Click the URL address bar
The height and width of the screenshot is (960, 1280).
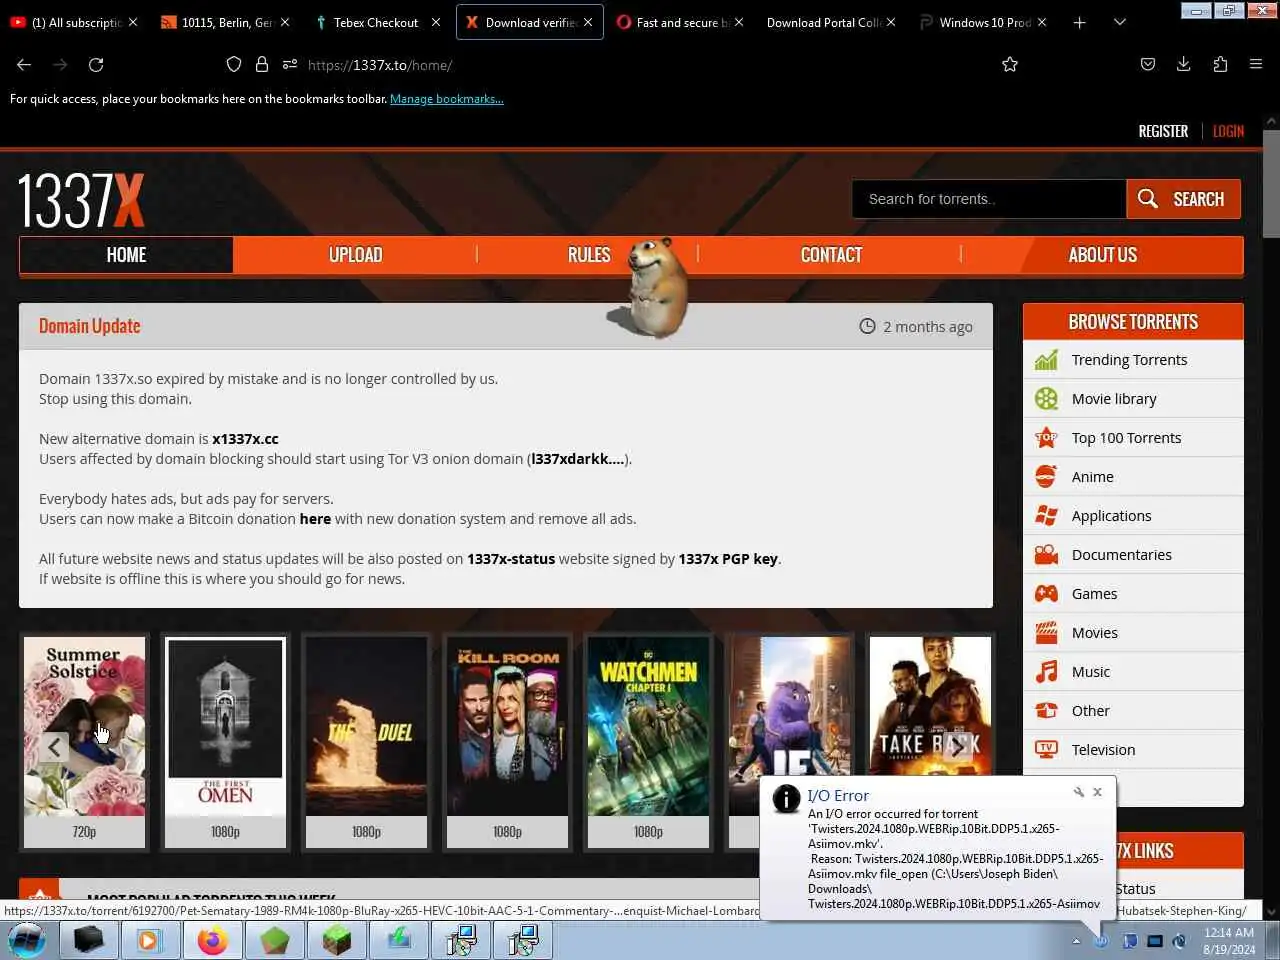(640, 65)
